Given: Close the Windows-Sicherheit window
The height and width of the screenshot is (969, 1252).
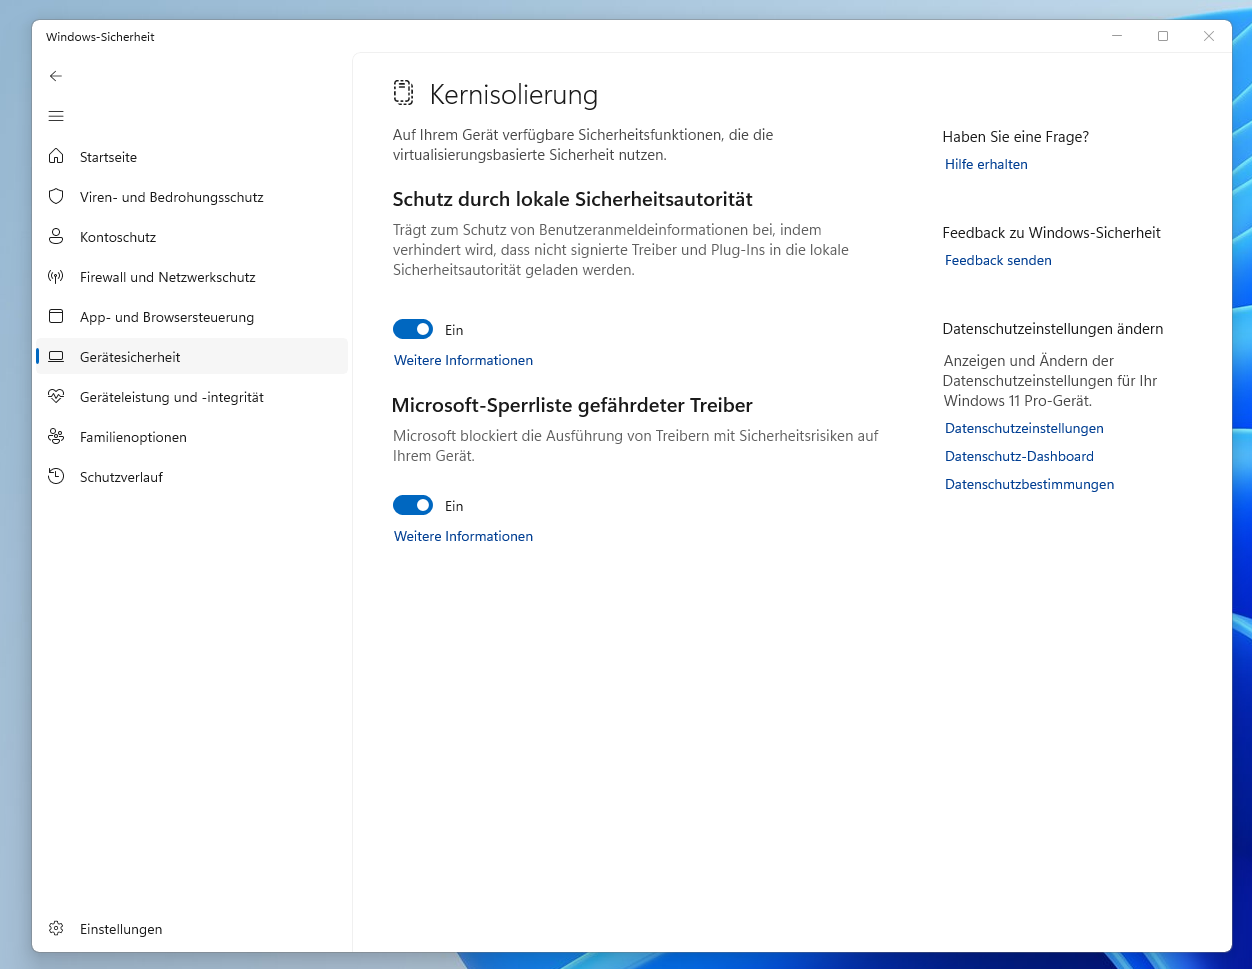Looking at the screenshot, I should point(1209,36).
